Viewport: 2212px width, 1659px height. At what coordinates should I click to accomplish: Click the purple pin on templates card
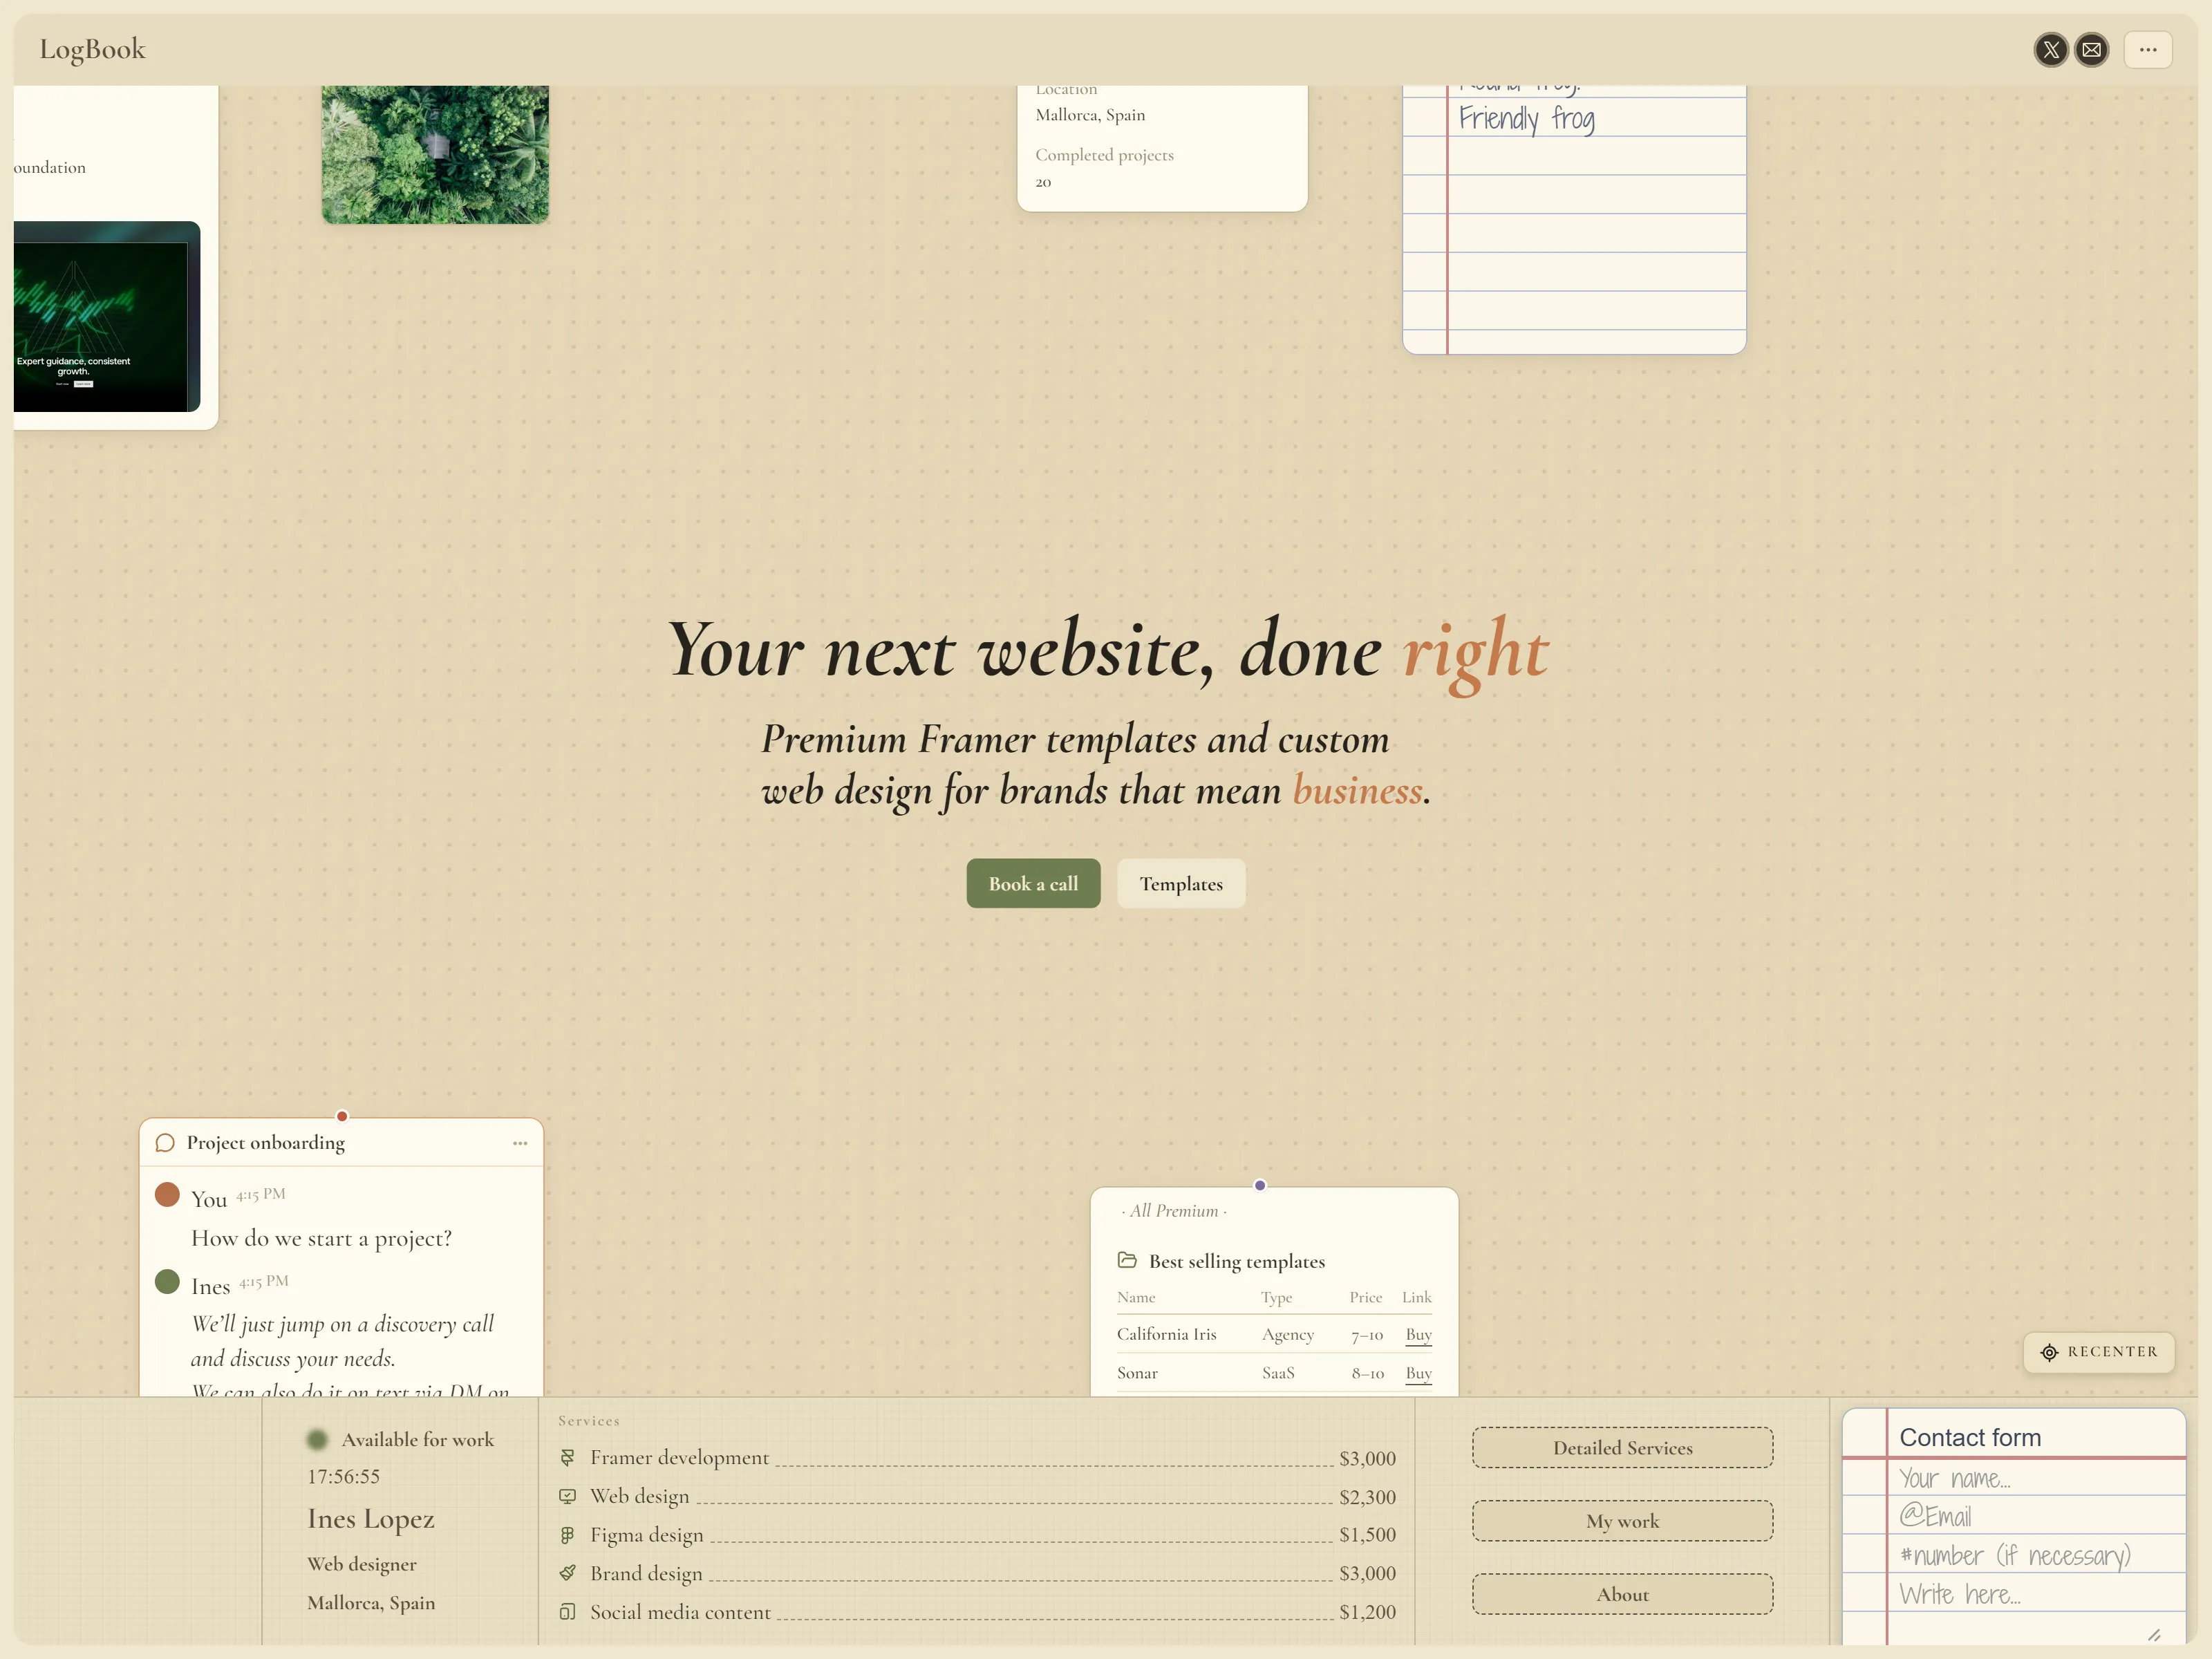[x=1260, y=1185]
